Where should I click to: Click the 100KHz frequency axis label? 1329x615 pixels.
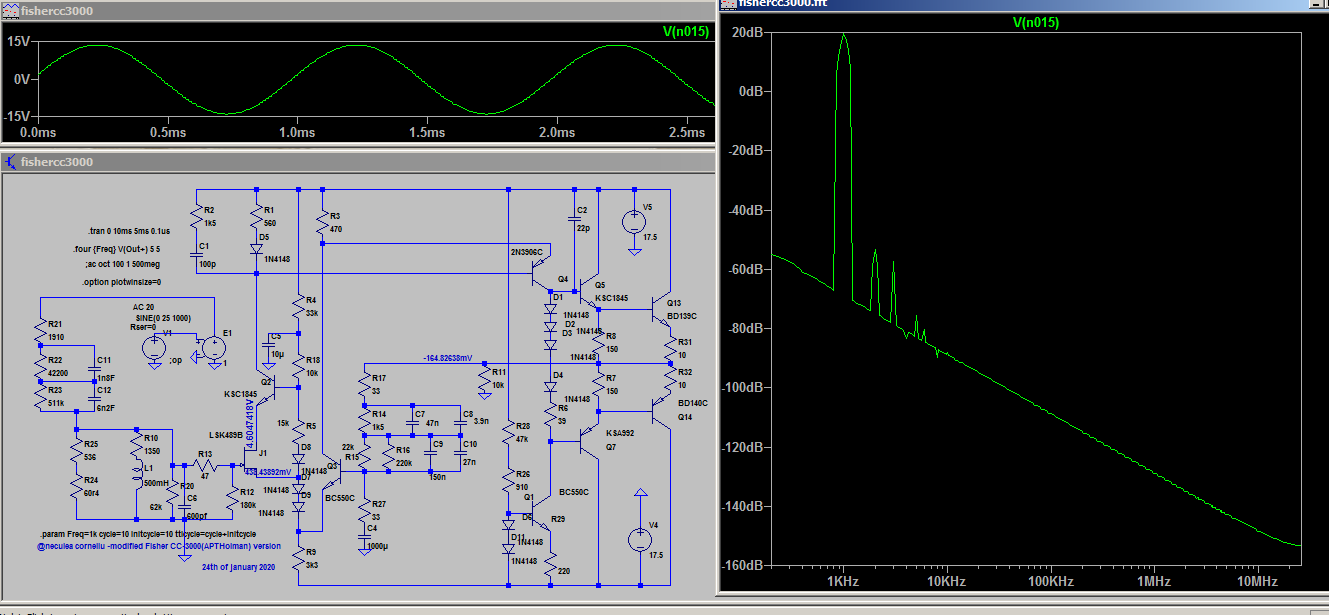coord(1049,581)
